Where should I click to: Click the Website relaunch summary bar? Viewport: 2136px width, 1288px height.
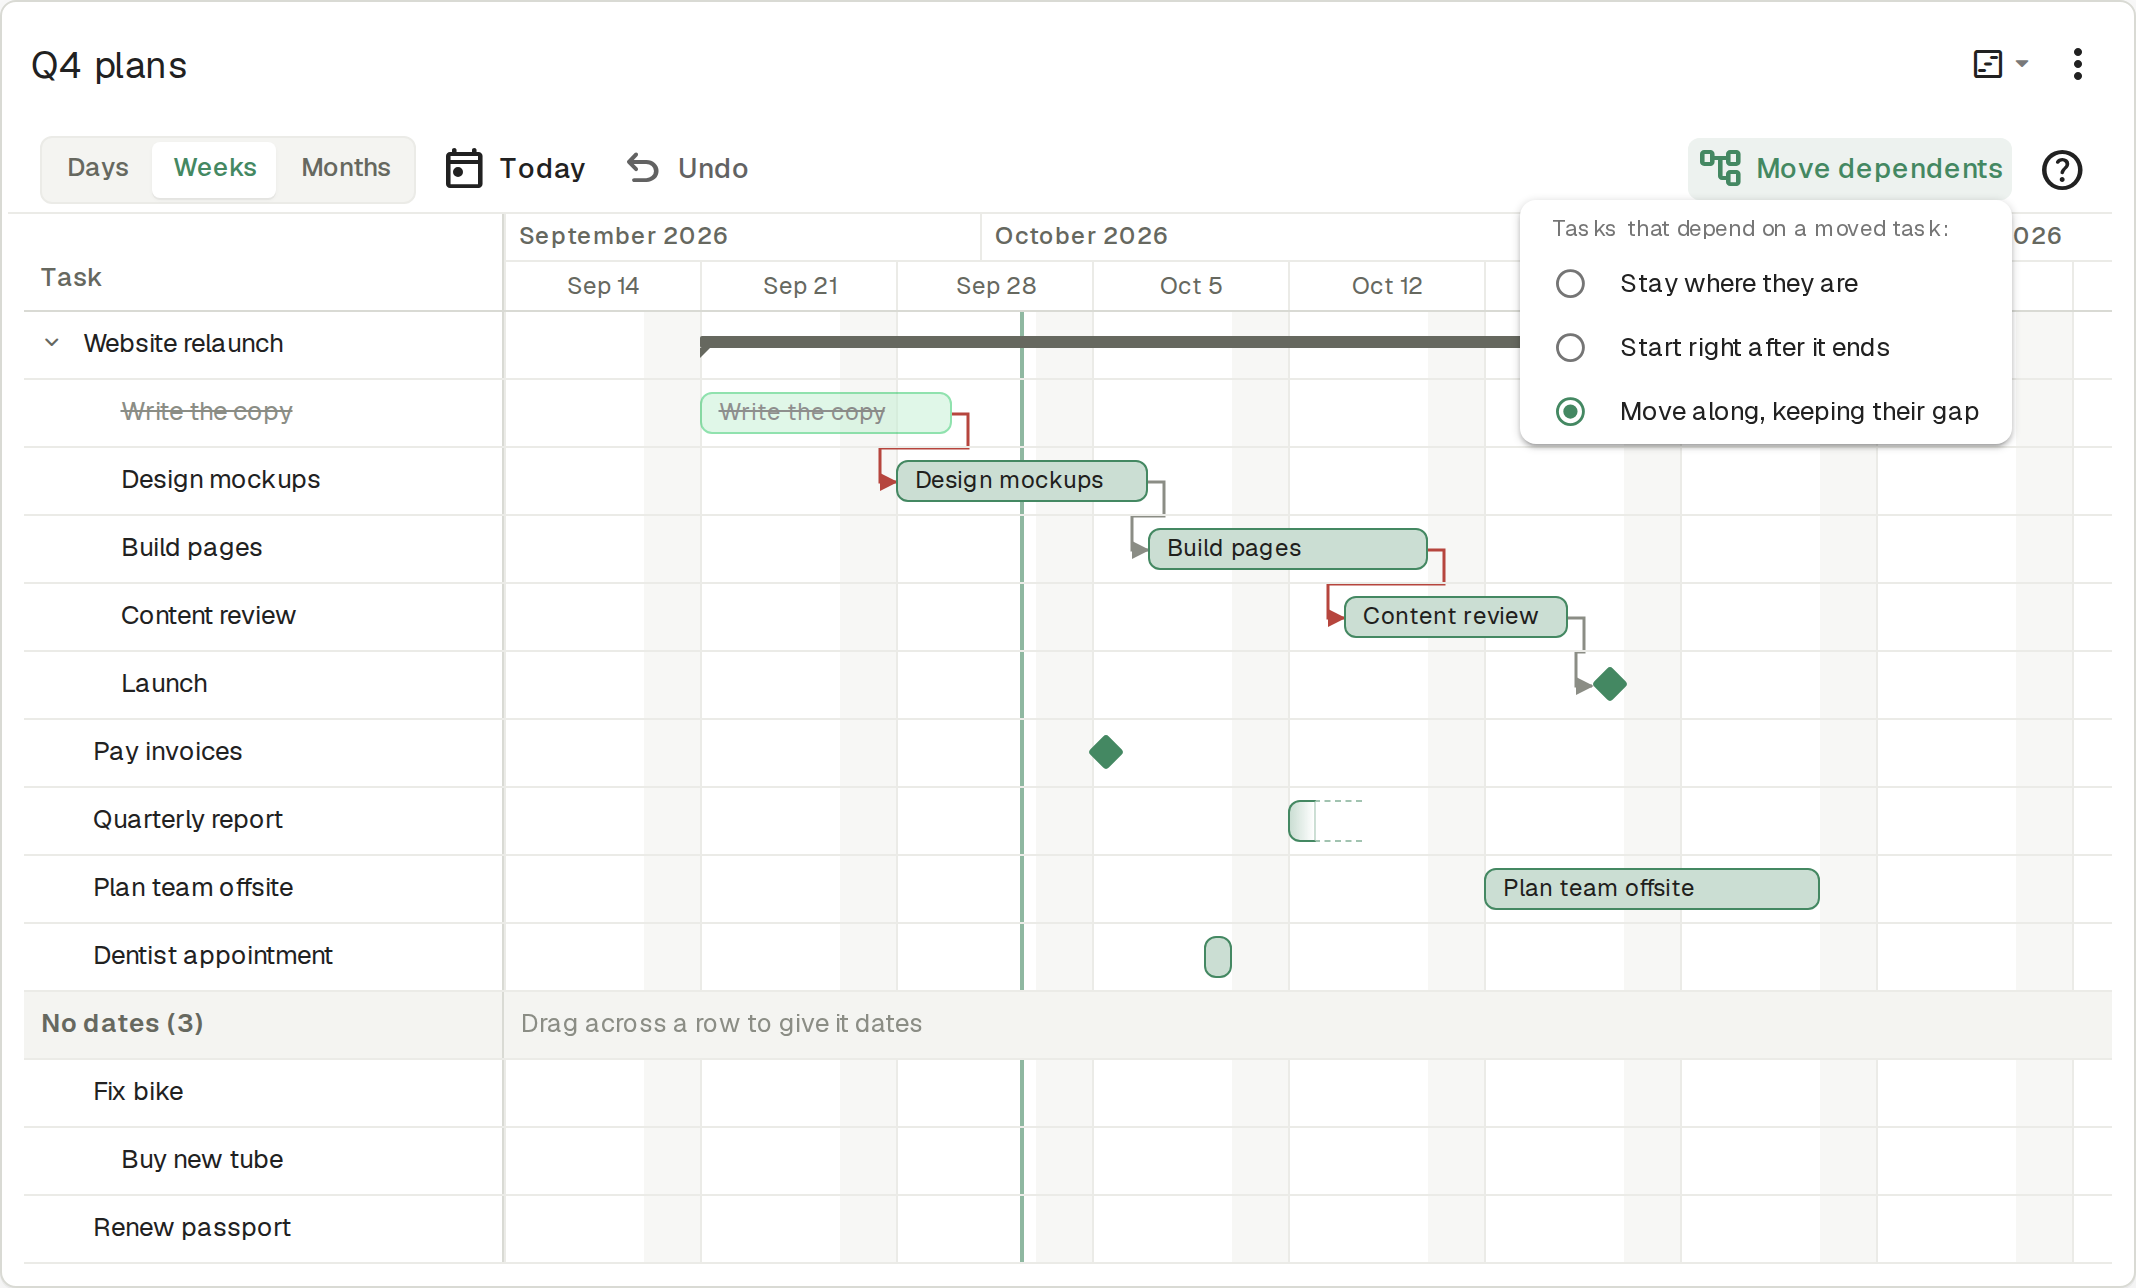coord(1110,342)
